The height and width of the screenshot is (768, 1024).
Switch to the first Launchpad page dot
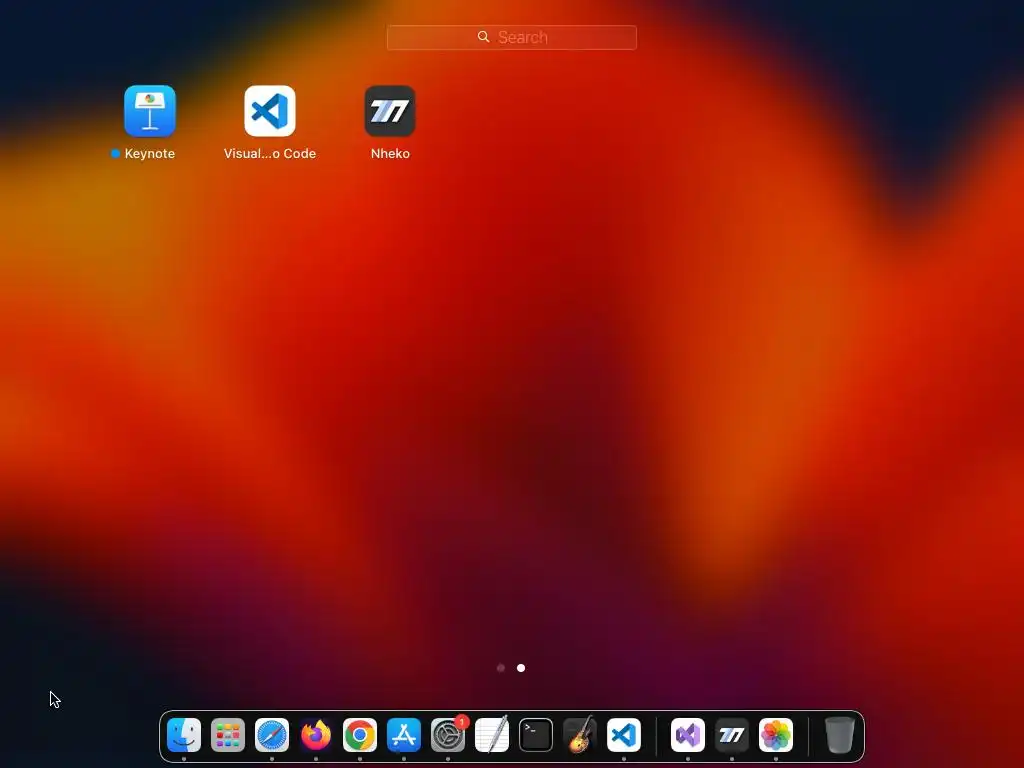click(x=501, y=668)
